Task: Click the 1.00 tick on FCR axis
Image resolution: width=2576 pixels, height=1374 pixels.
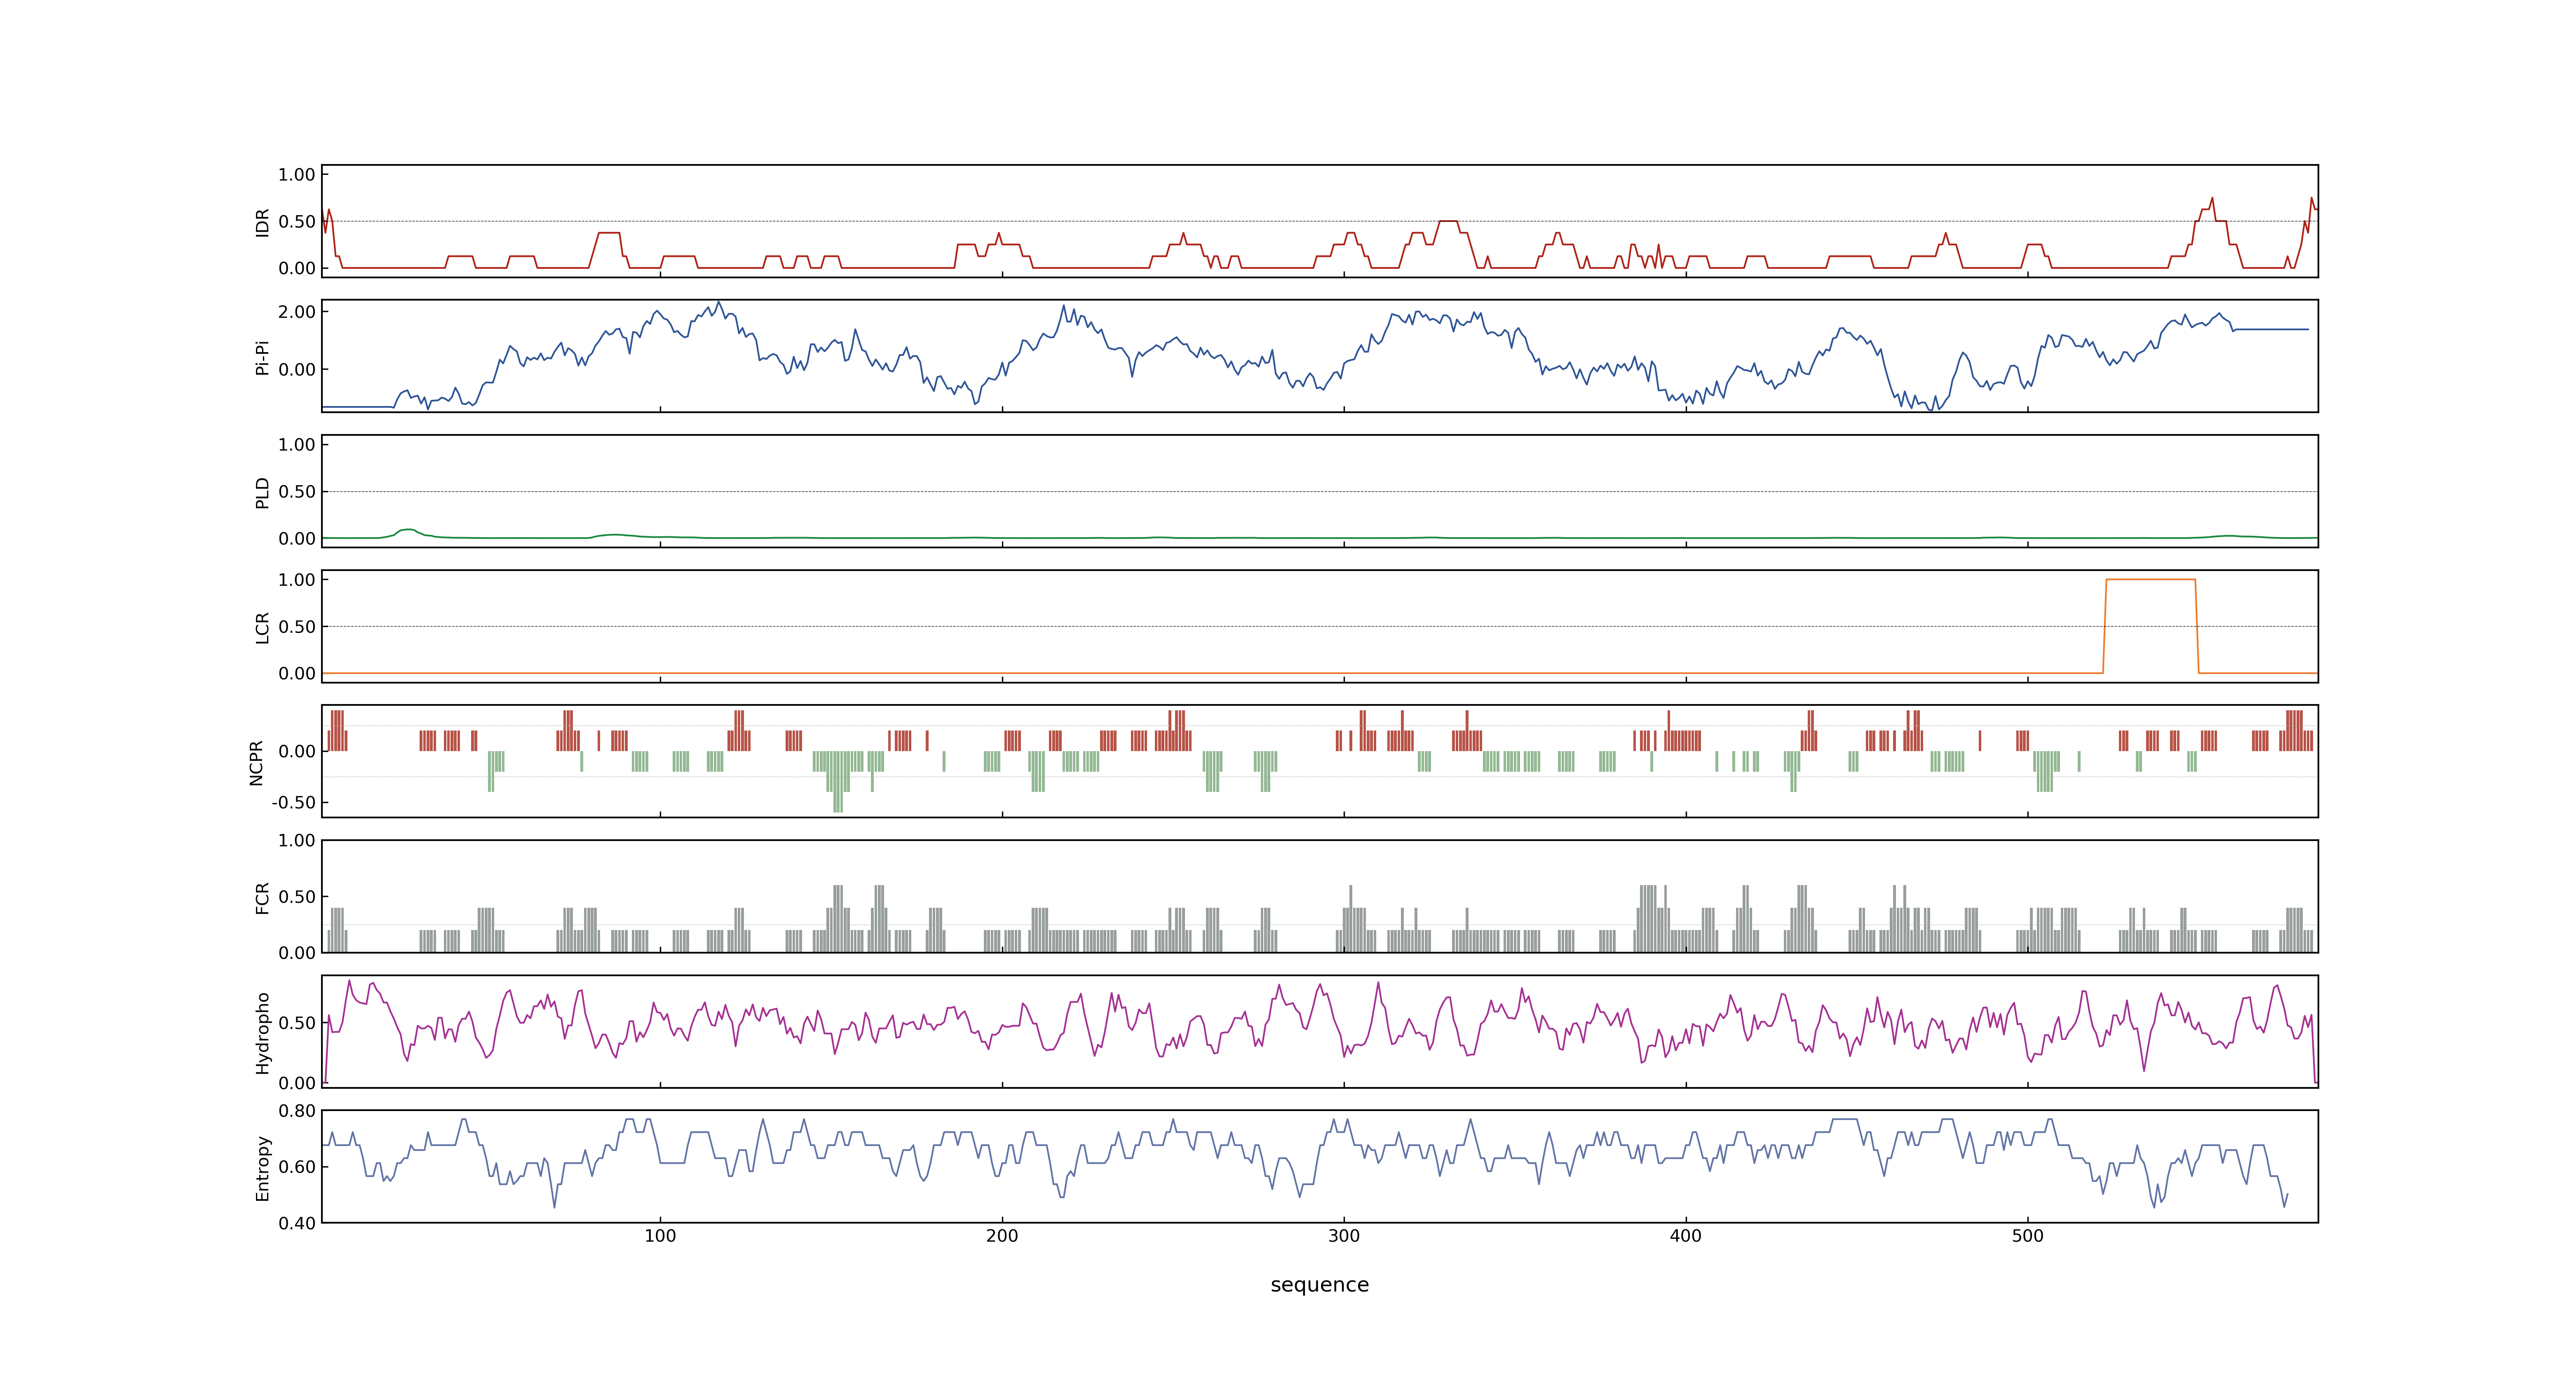Action: click(x=297, y=840)
